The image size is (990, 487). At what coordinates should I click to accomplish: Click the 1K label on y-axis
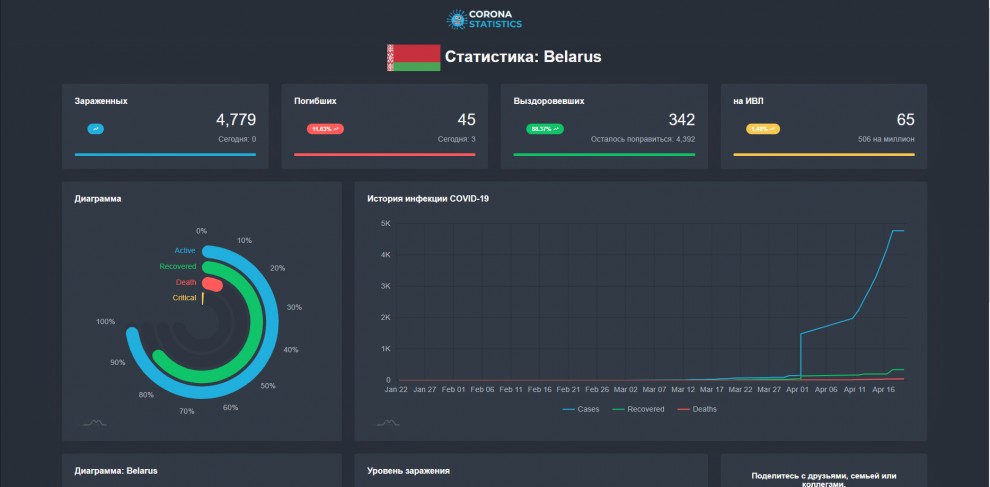pyautogui.click(x=386, y=349)
